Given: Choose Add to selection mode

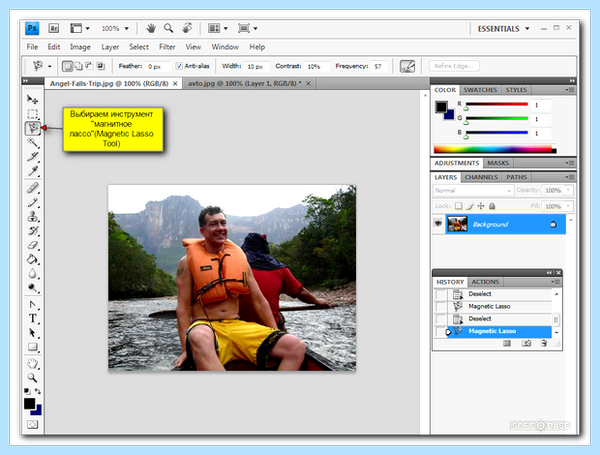Looking at the screenshot, I should [x=78, y=66].
